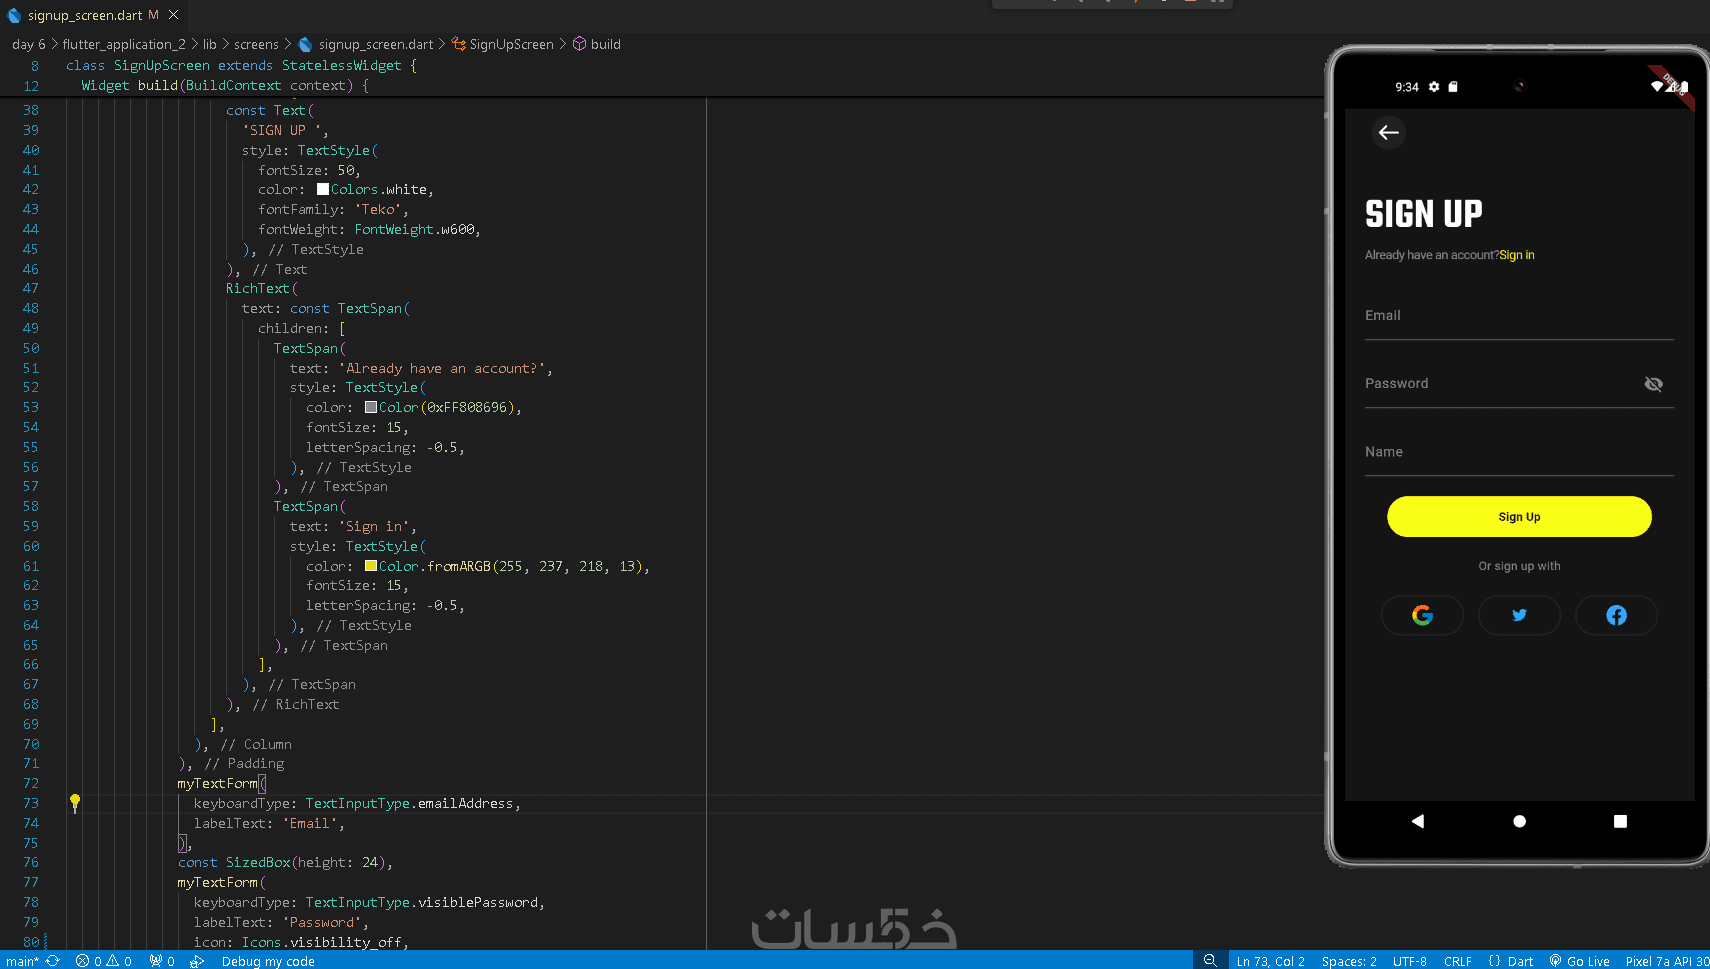
Task: Open the CRLF line ending selector
Action: (1457, 961)
